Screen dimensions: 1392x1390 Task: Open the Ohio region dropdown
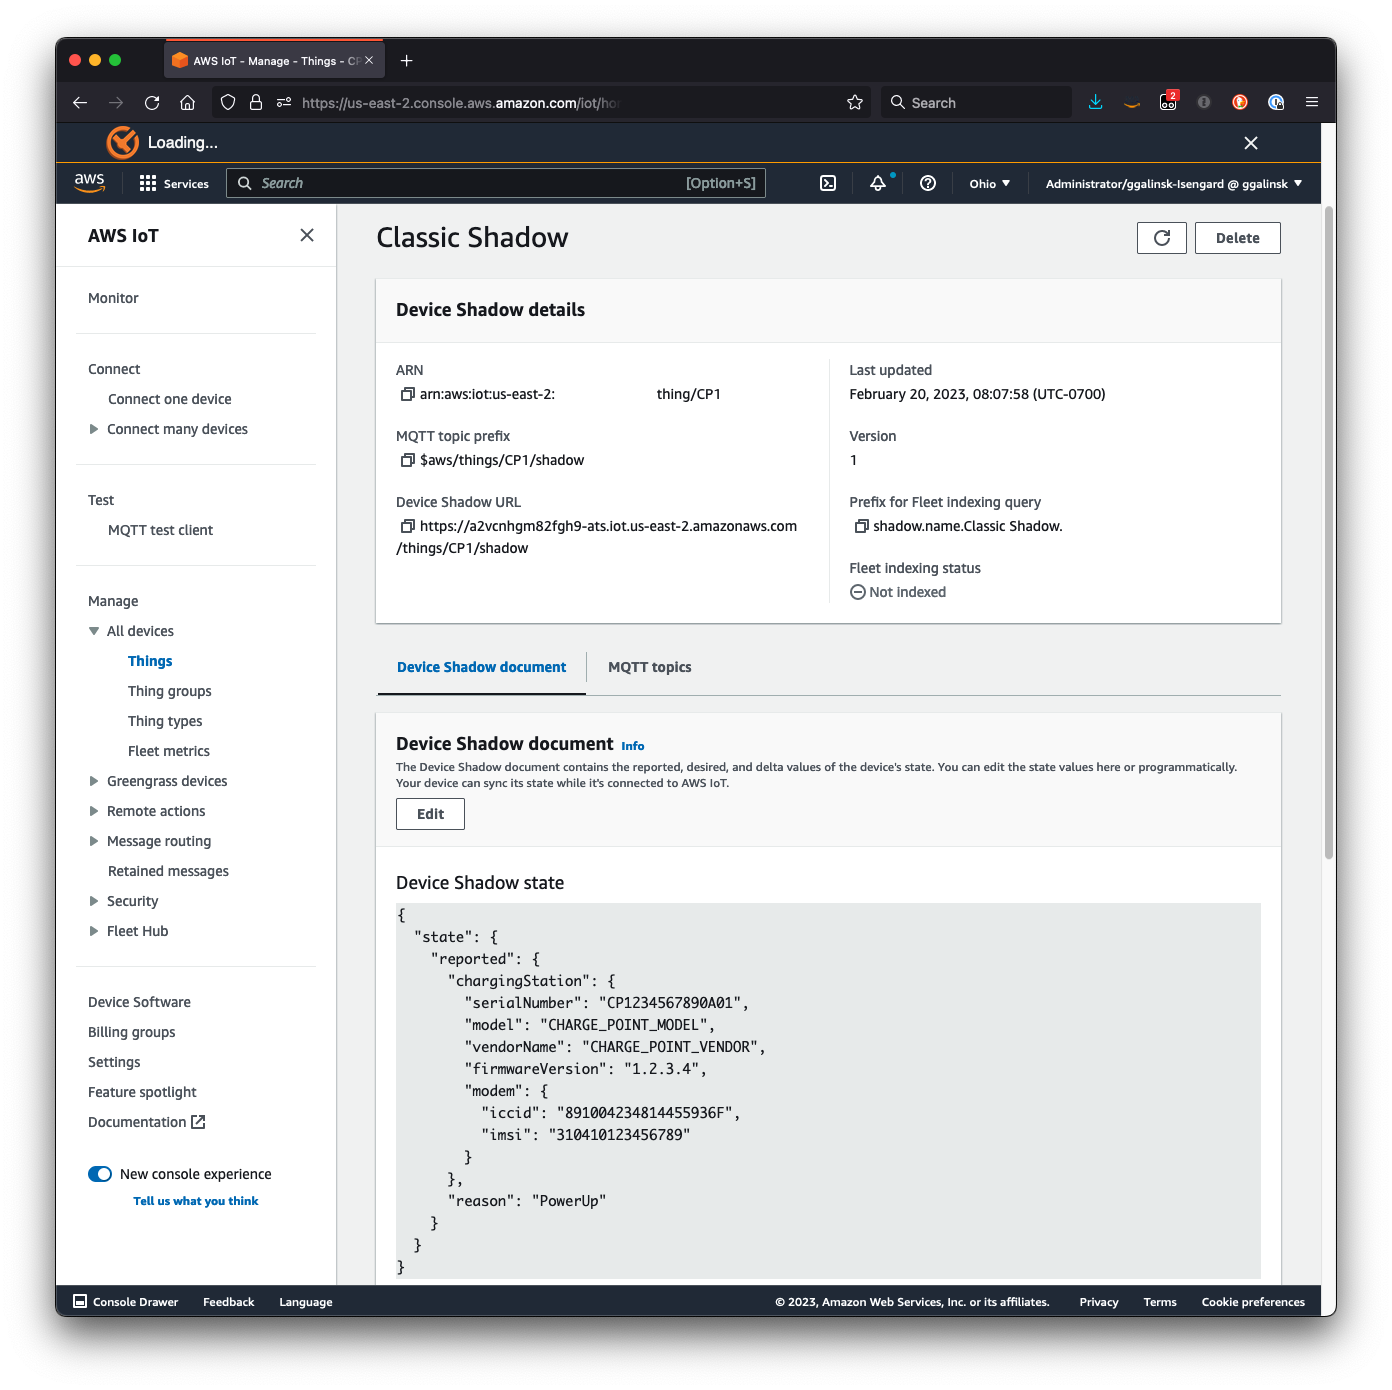tap(988, 183)
